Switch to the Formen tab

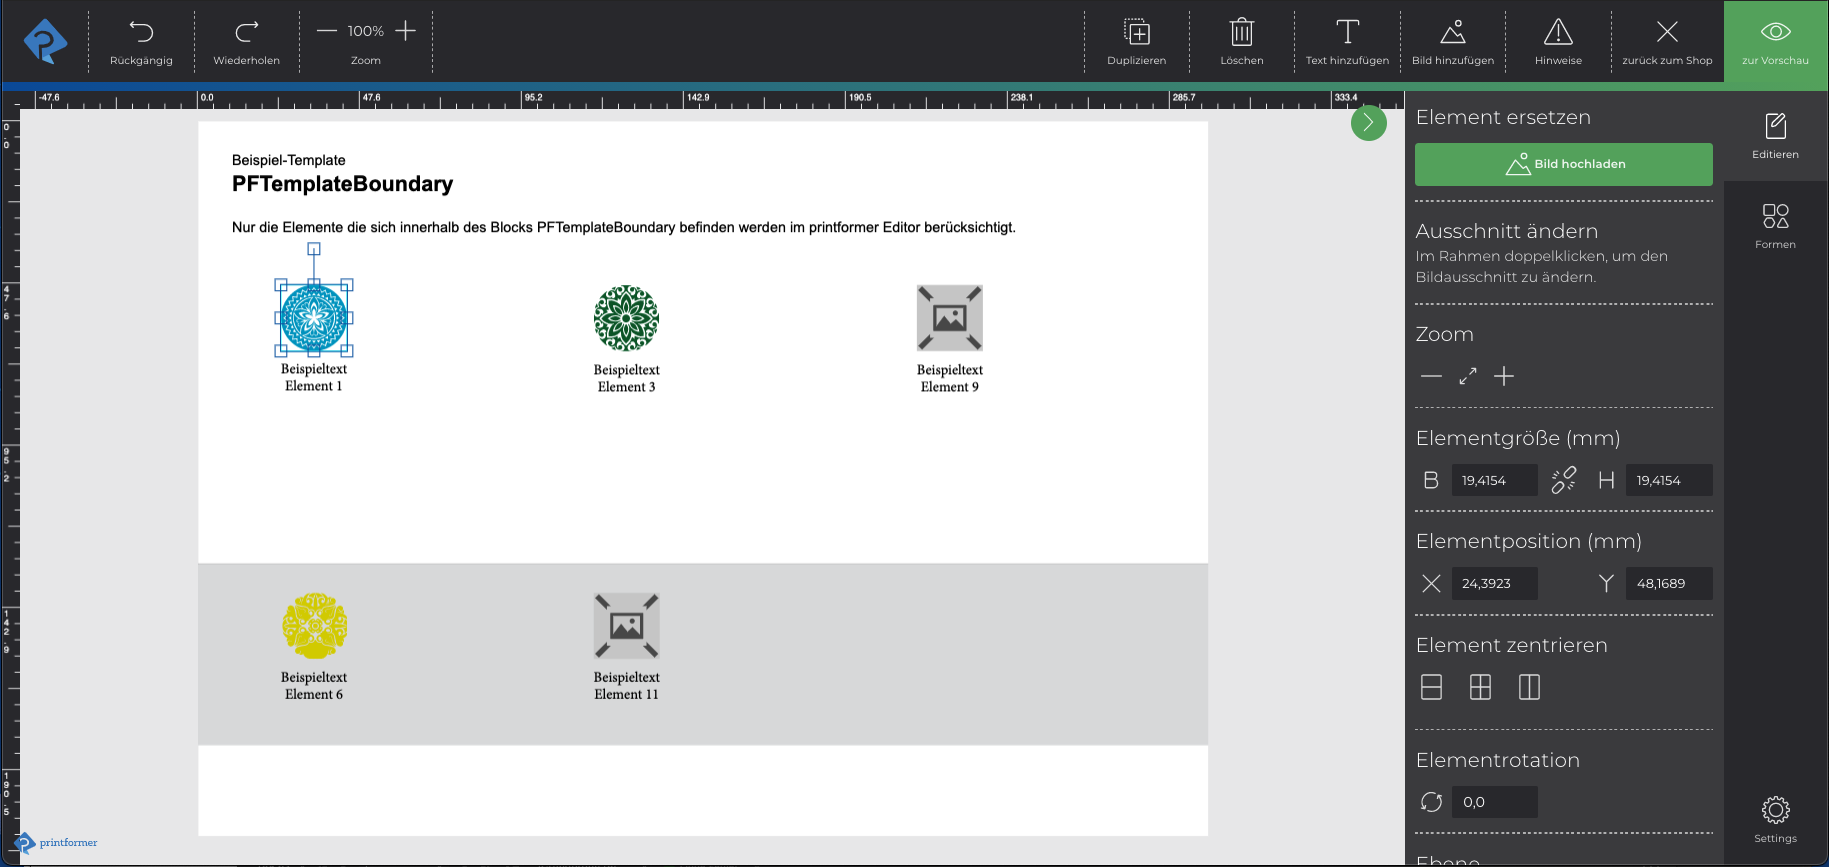point(1775,225)
